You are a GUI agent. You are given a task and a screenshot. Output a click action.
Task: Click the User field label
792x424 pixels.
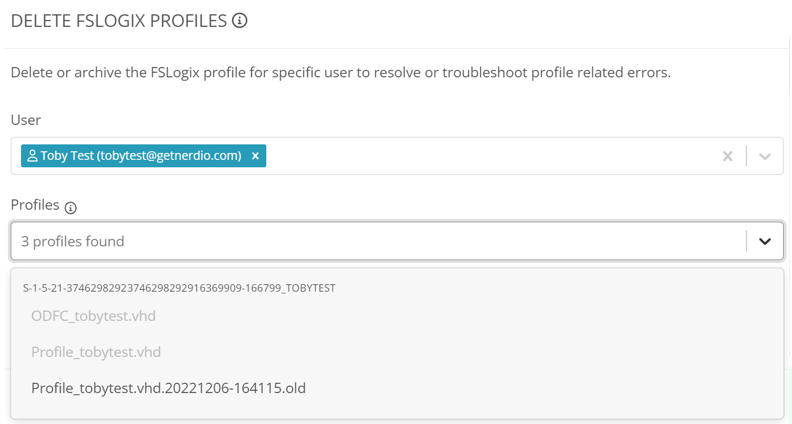click(26, 120)
